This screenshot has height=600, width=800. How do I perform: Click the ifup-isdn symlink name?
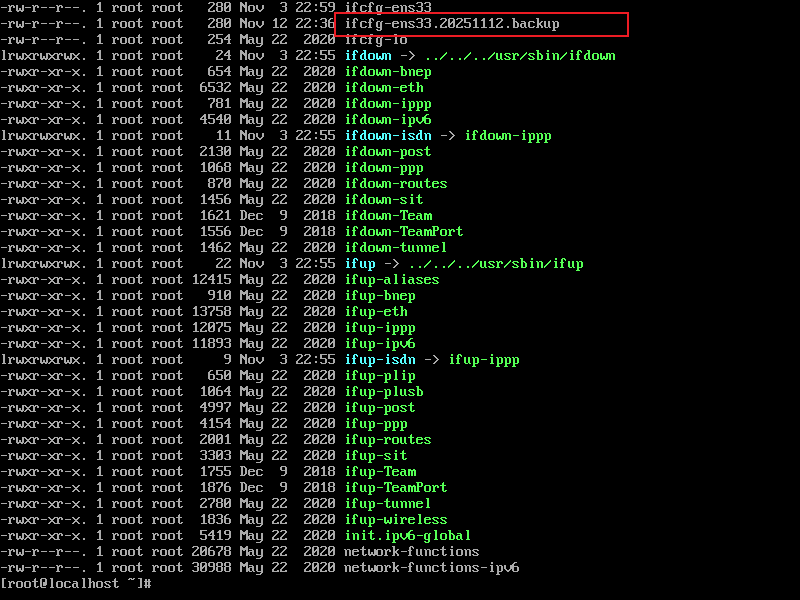pos(380,360)
